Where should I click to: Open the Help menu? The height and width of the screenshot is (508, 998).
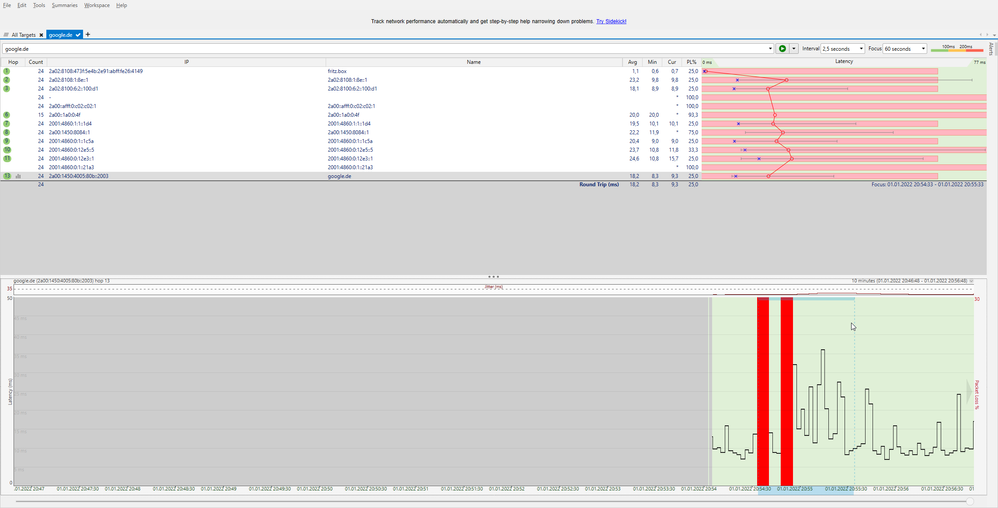coord(122,5)
